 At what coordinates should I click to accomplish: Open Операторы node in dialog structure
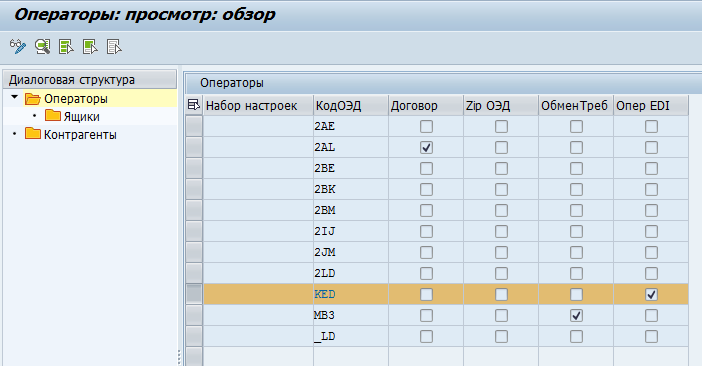point(76,99)
